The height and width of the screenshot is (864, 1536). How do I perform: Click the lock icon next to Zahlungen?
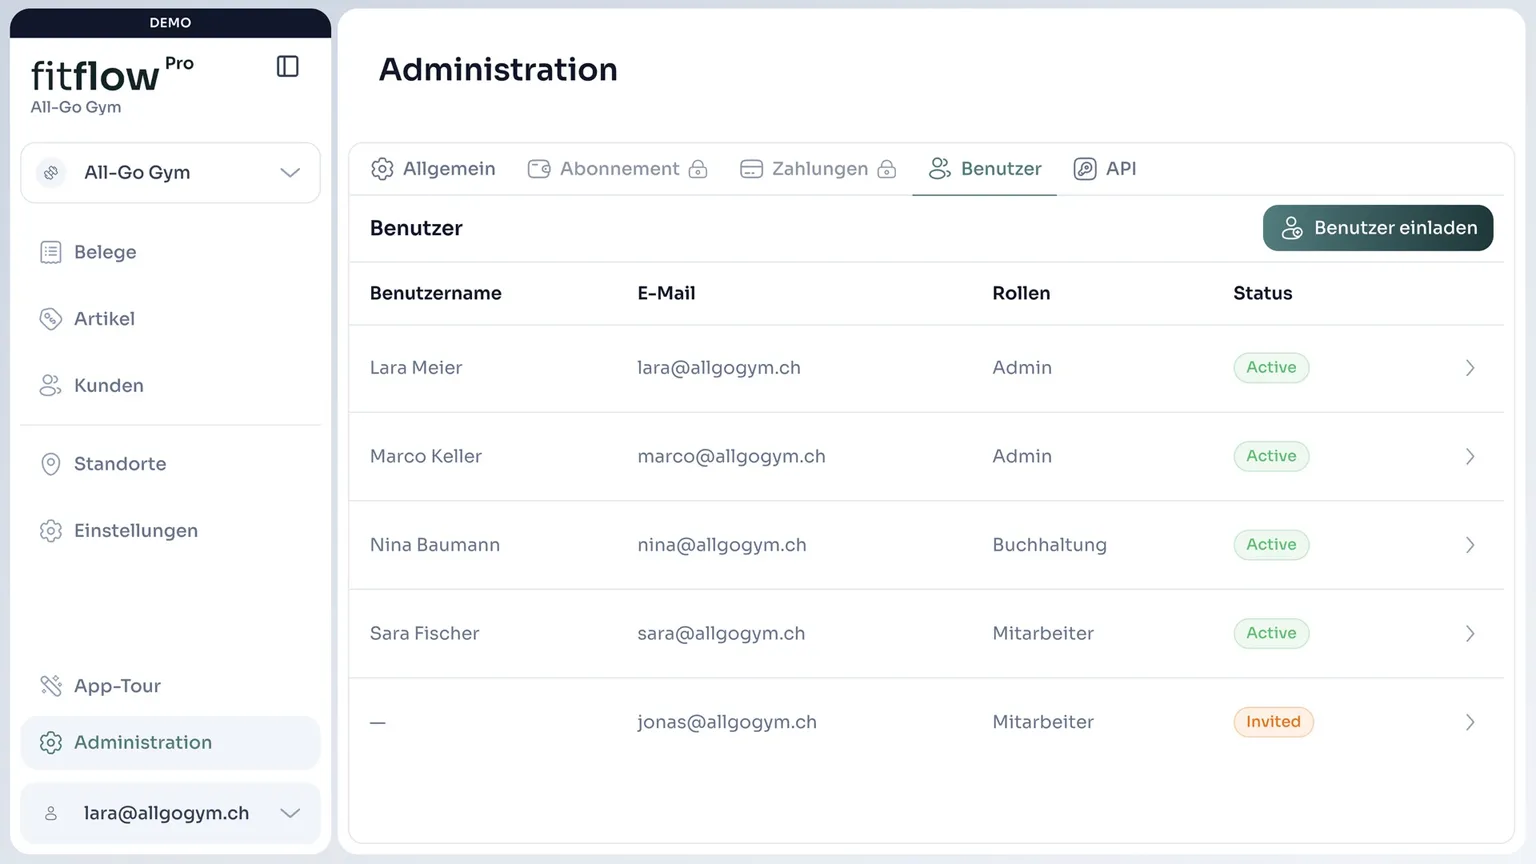(886, 169)
